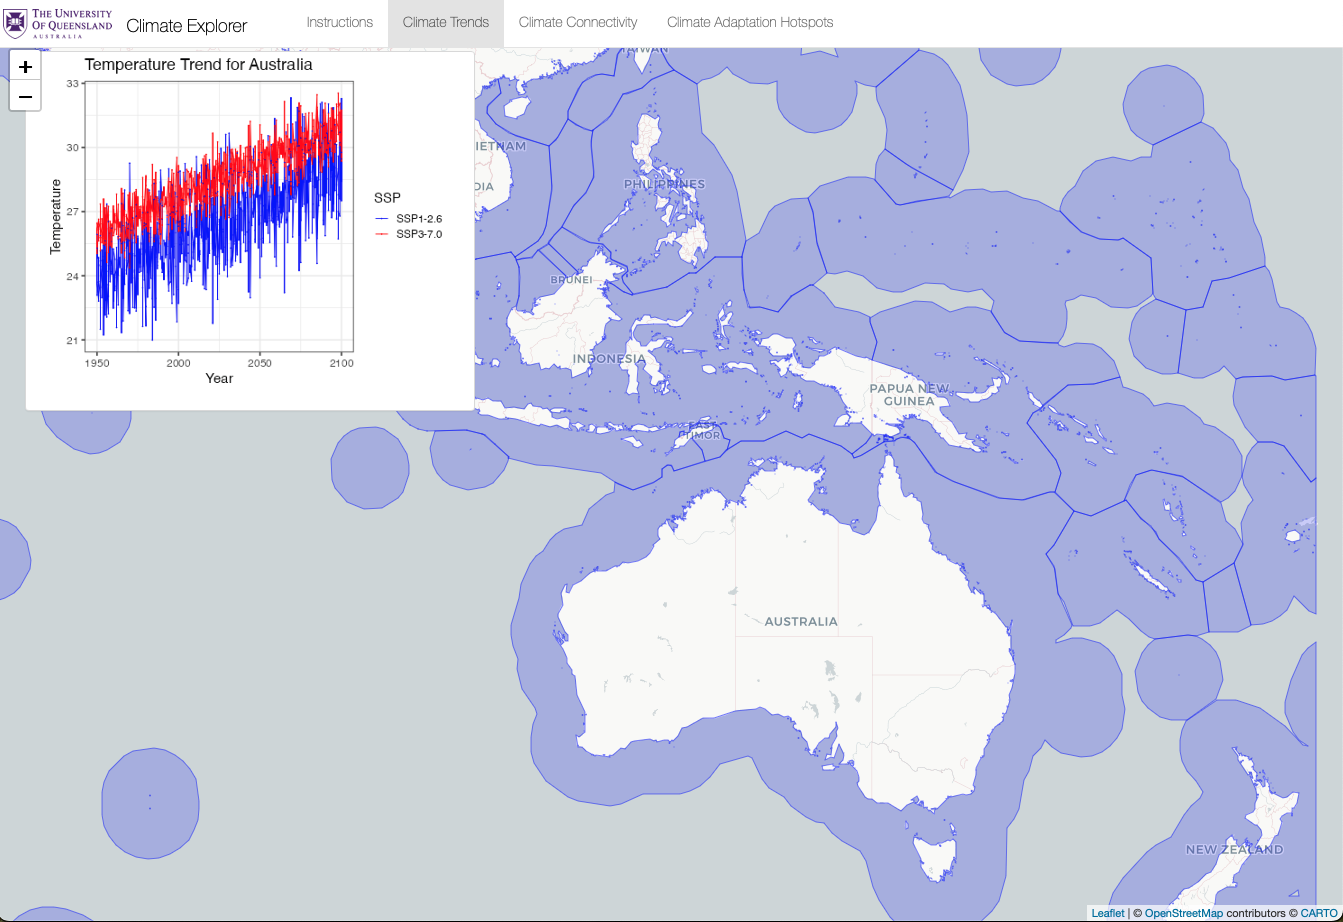Click the INDONESIA map label
This screenshot has width=1343, height=922.
(609, 359)
